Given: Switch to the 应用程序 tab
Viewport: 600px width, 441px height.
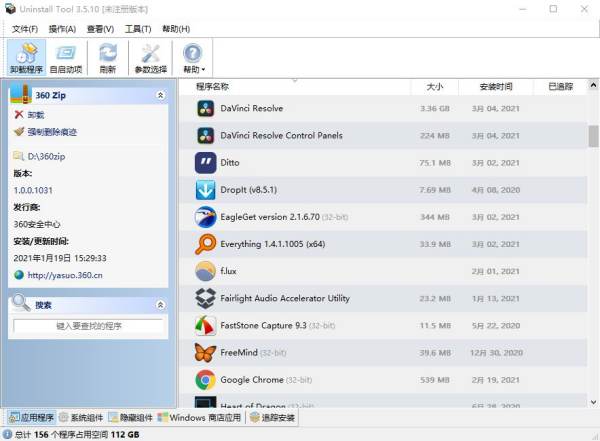Looking at the screenshot, I should (x=32, y=418).
